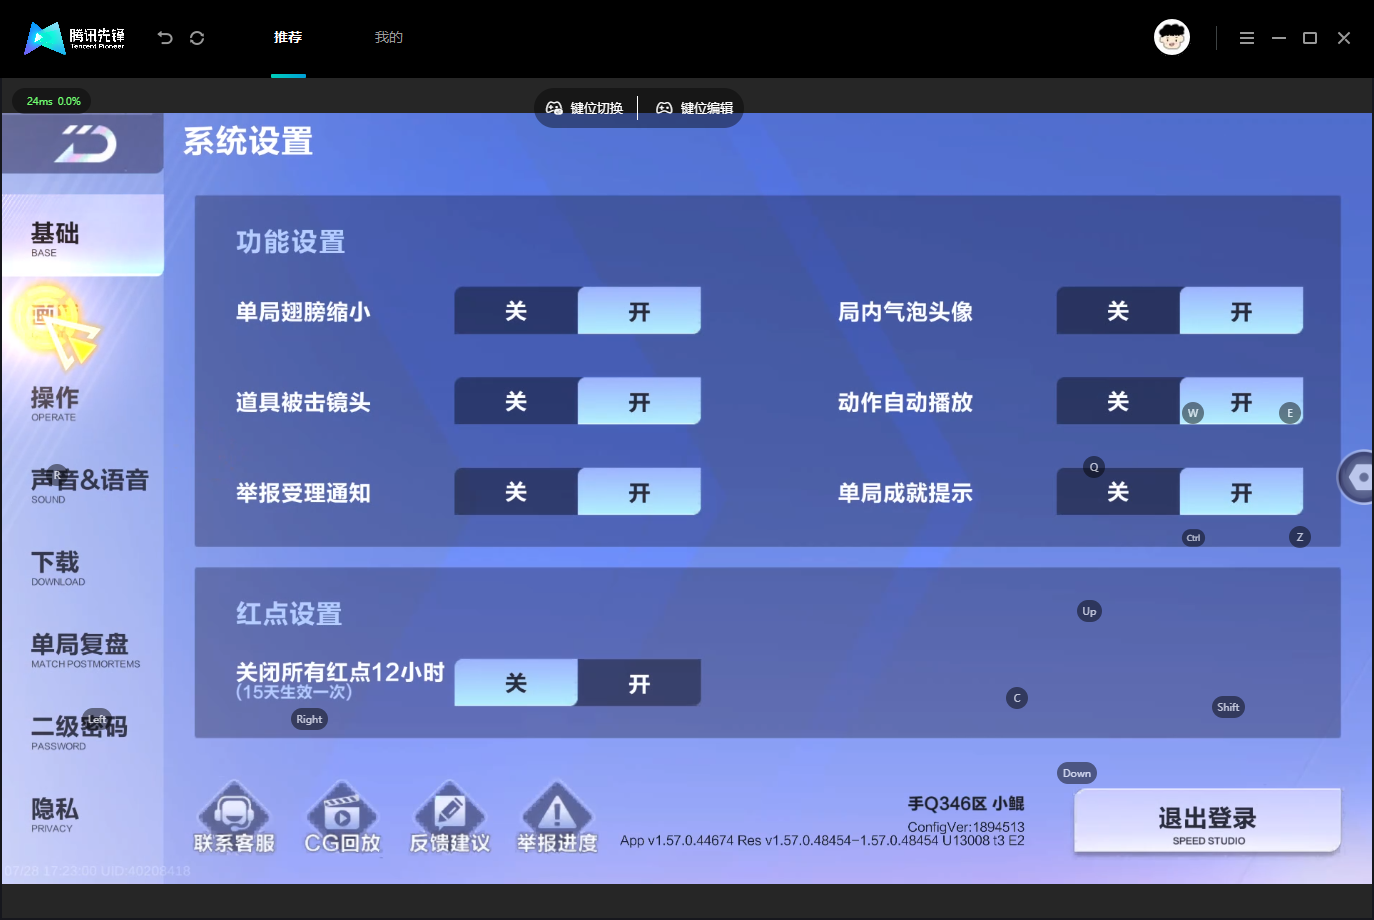Disable 动作自动播放 with 关
The width and height of the screenshot is (1374, 920).
(x=1118, y=401)
